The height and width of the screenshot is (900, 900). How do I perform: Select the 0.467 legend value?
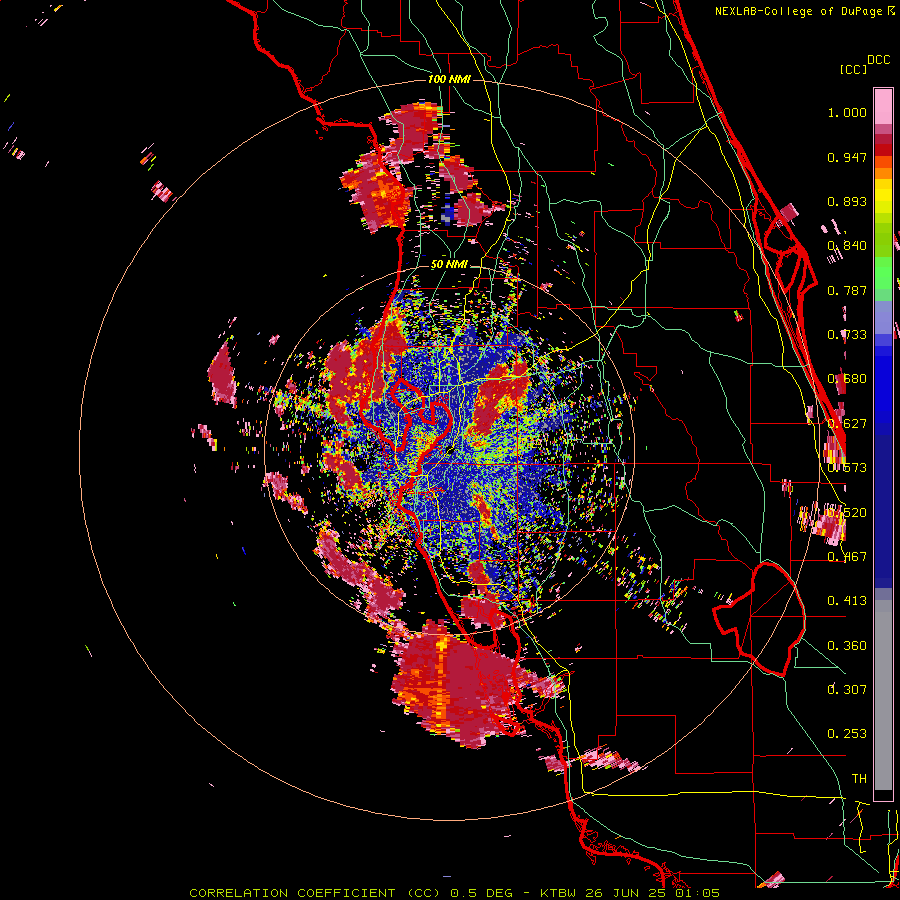click(847, 557)
